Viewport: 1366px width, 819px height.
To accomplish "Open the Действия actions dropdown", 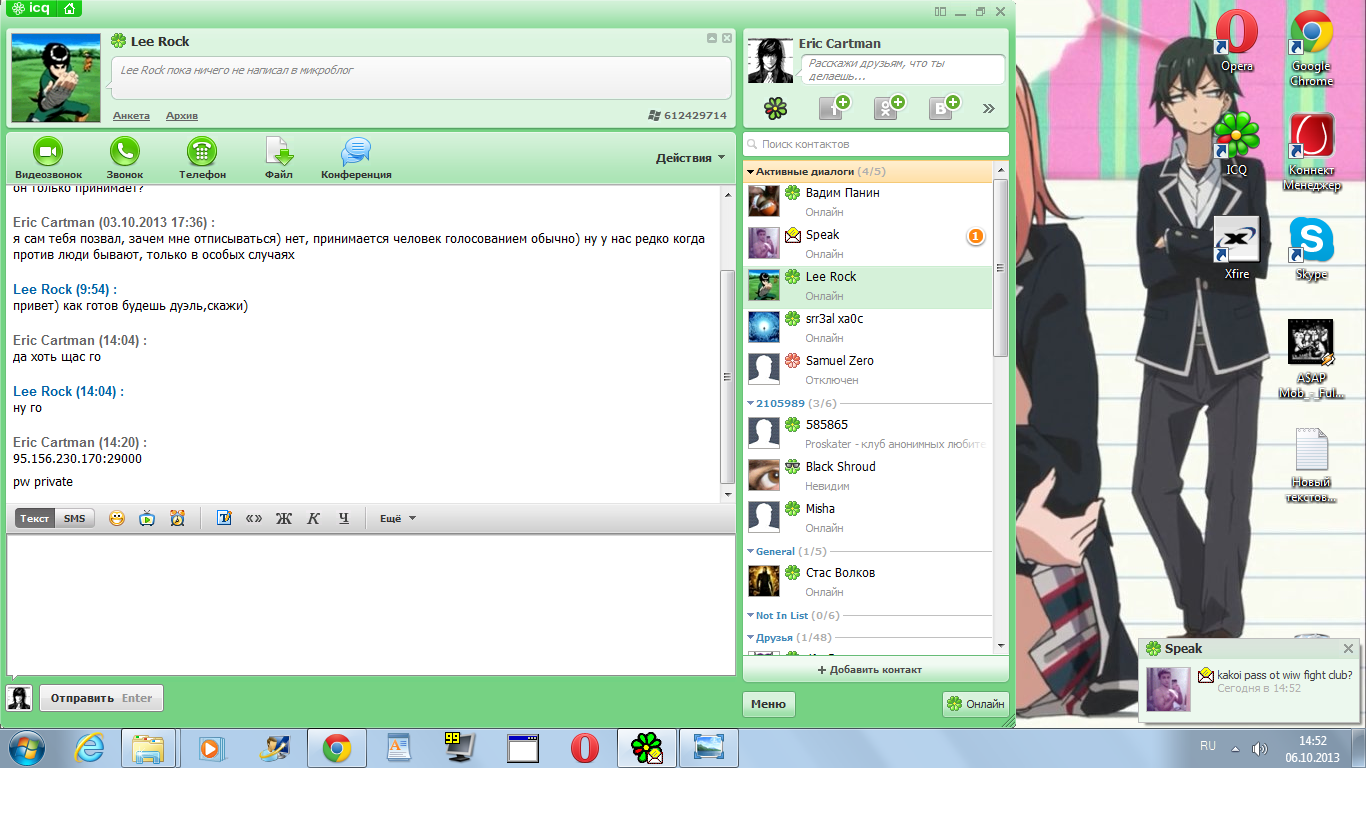I will [690, 158].
